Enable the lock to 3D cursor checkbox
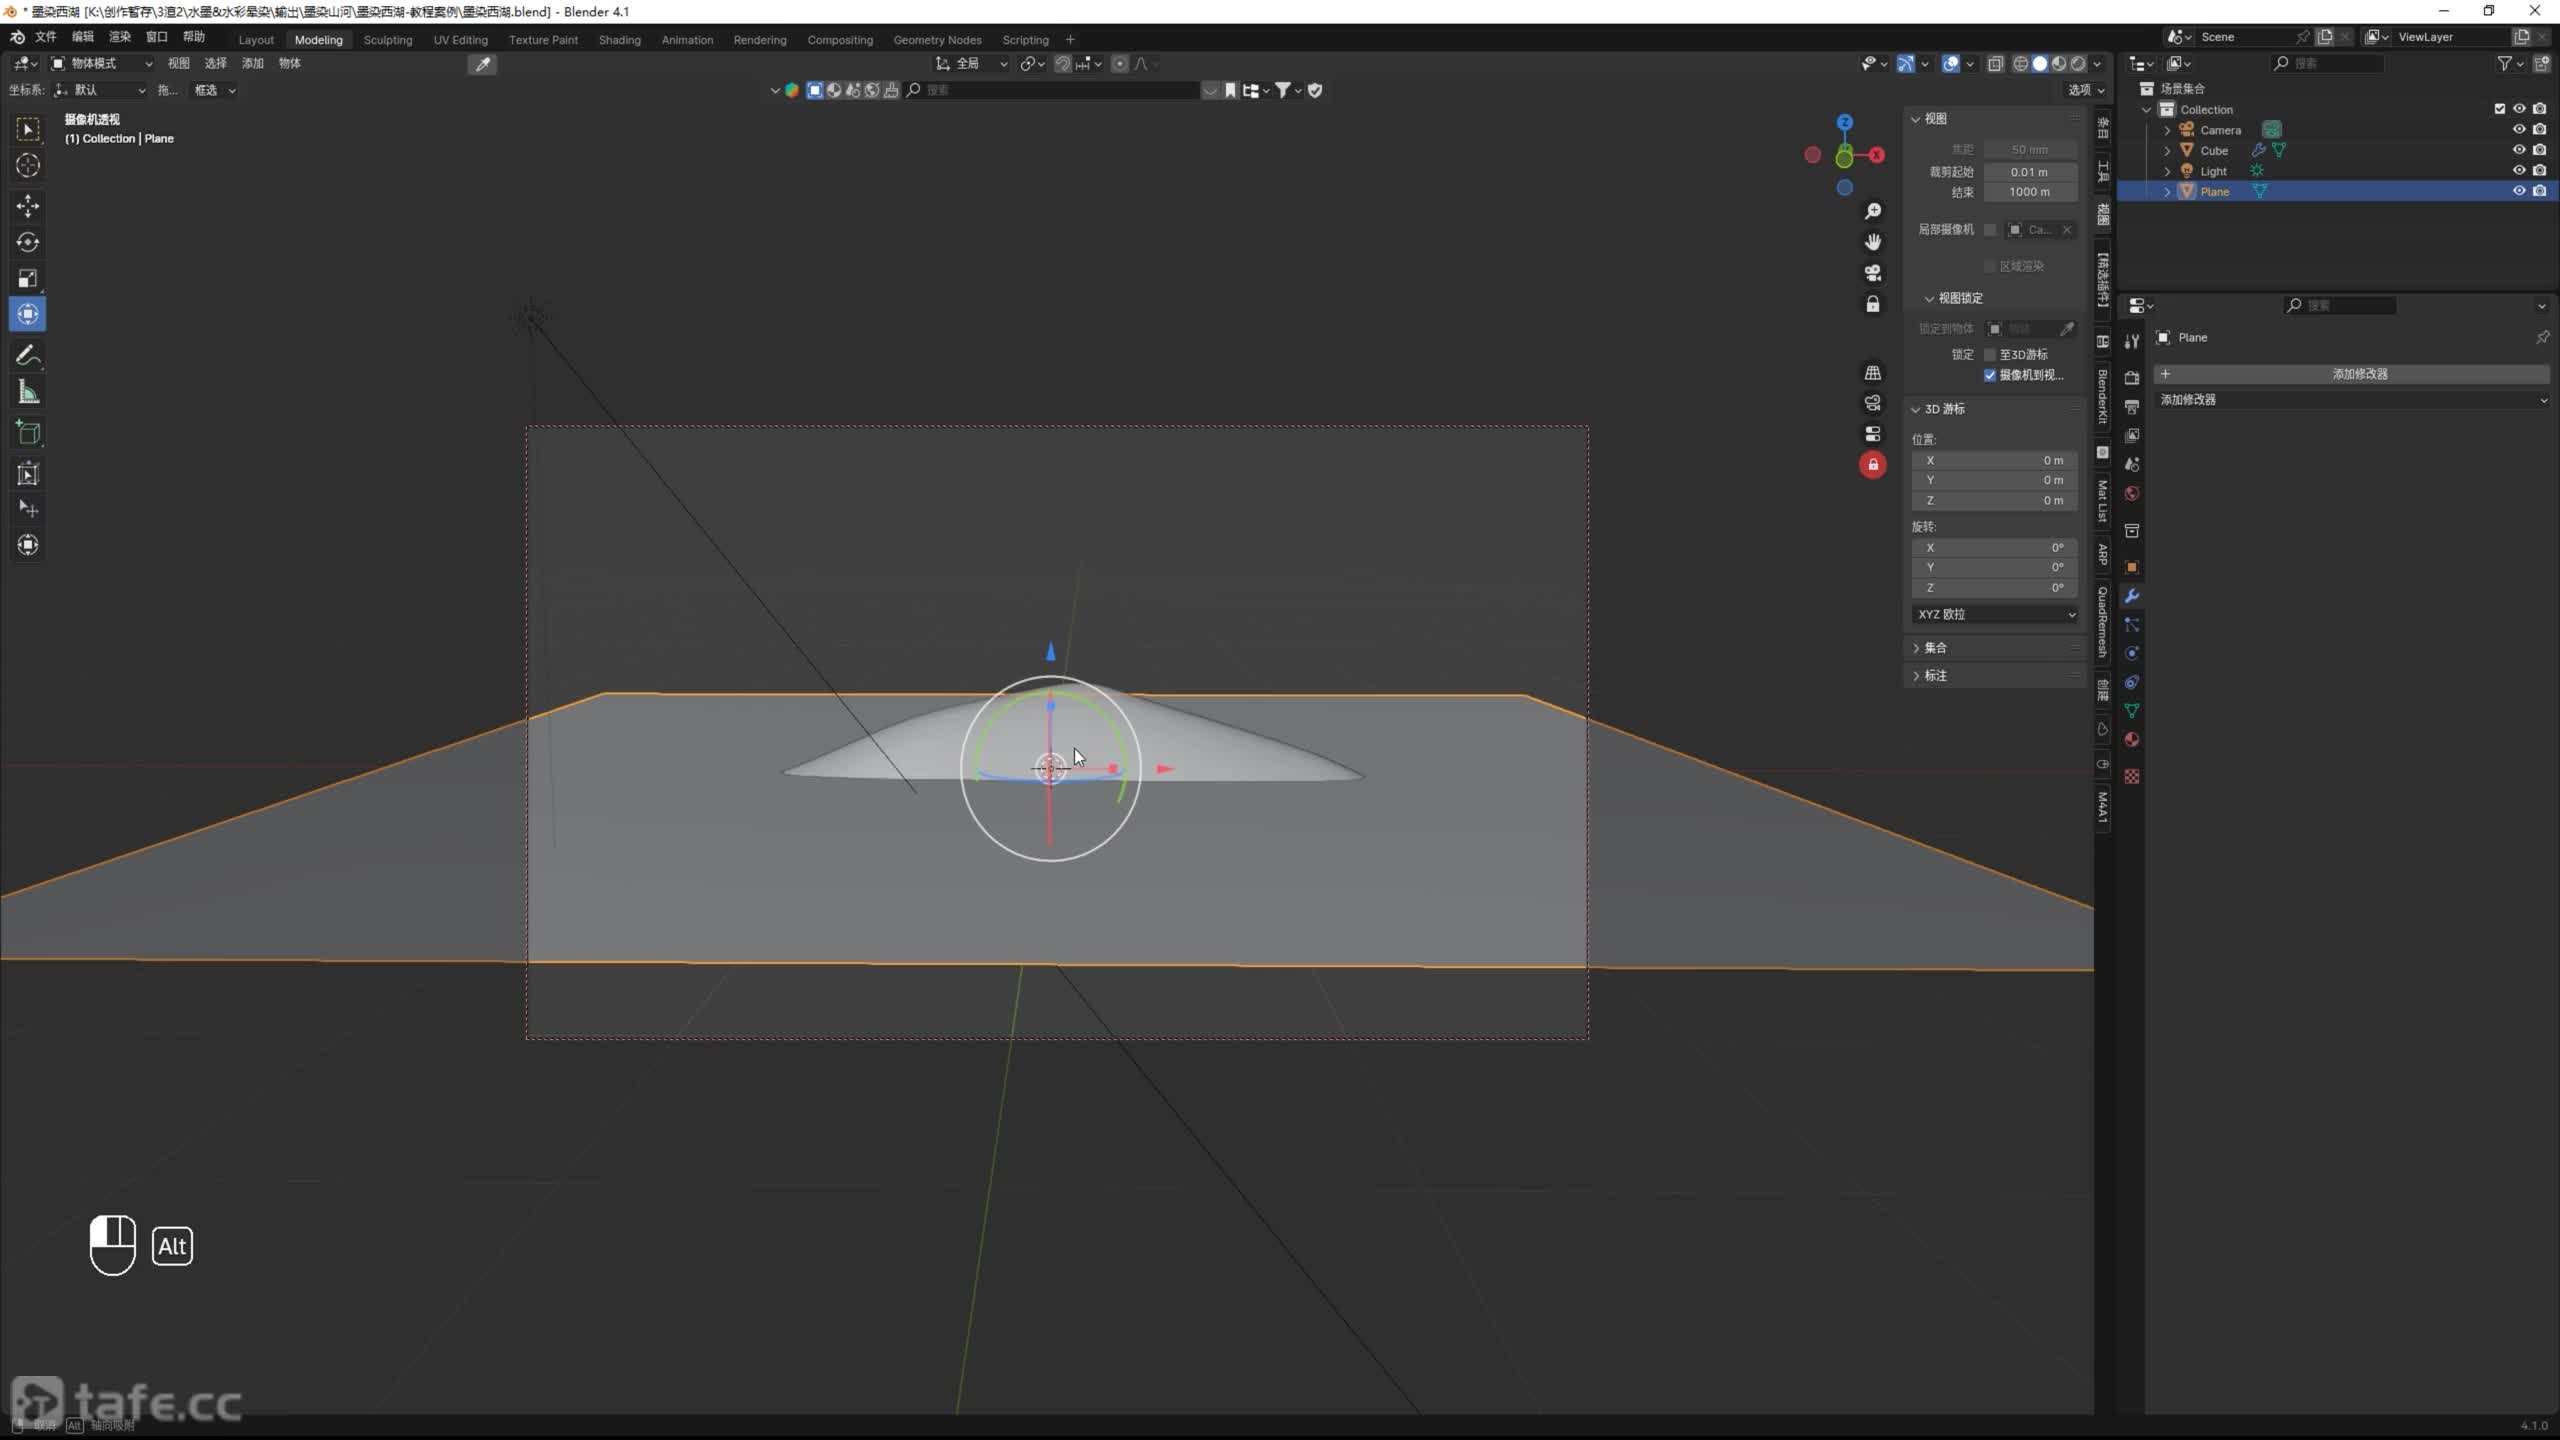 pos(1990,355)
